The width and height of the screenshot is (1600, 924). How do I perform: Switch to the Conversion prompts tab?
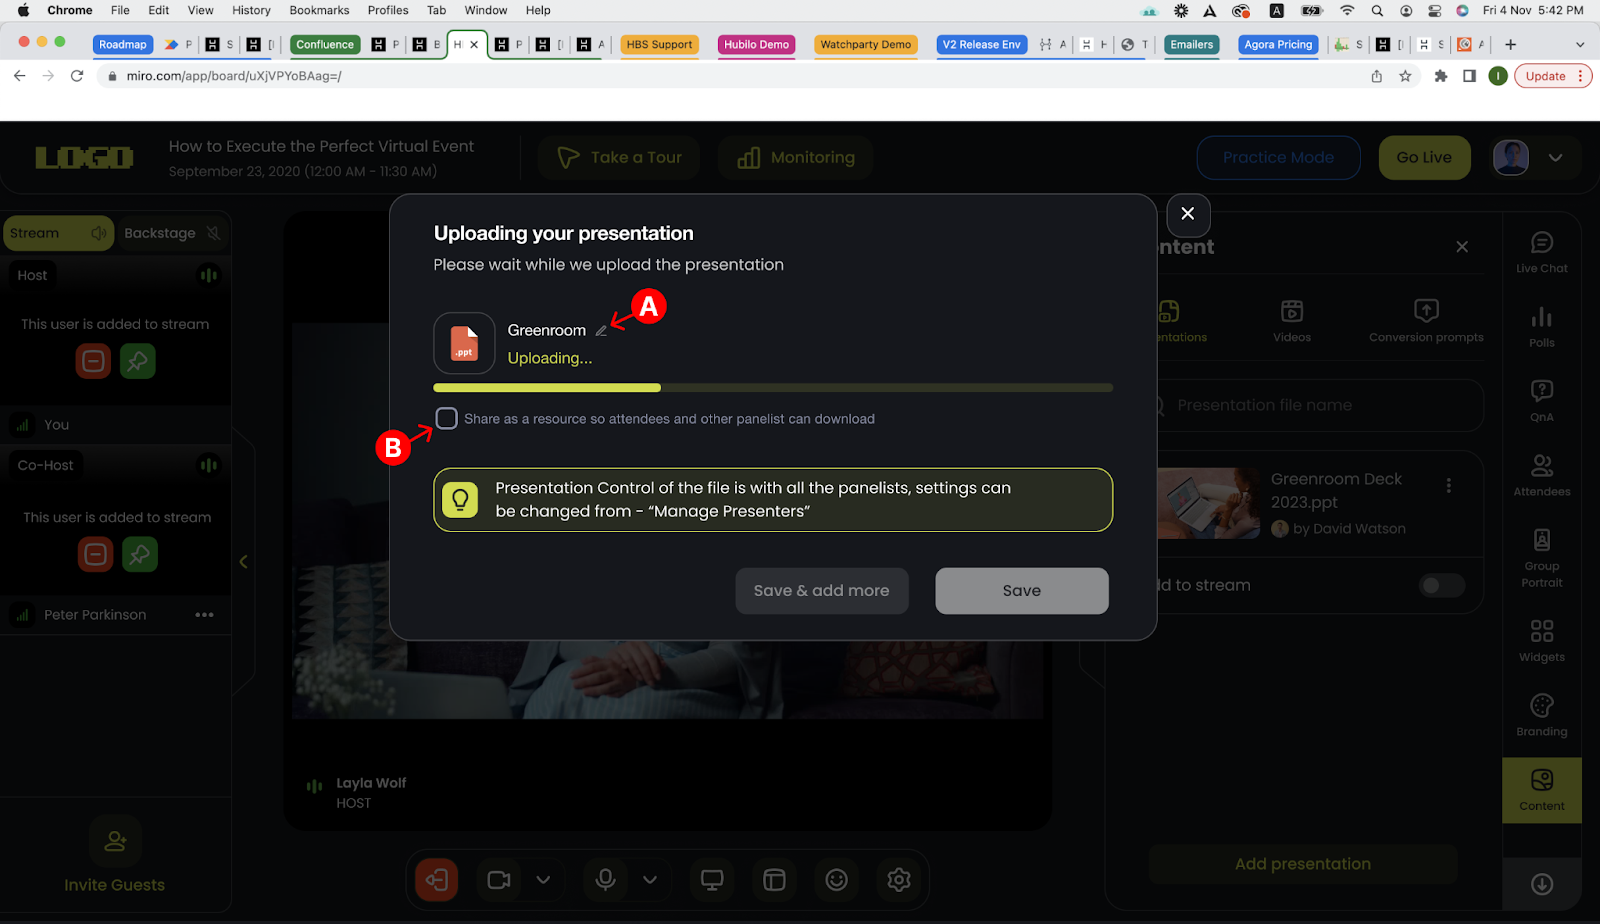1426,321
